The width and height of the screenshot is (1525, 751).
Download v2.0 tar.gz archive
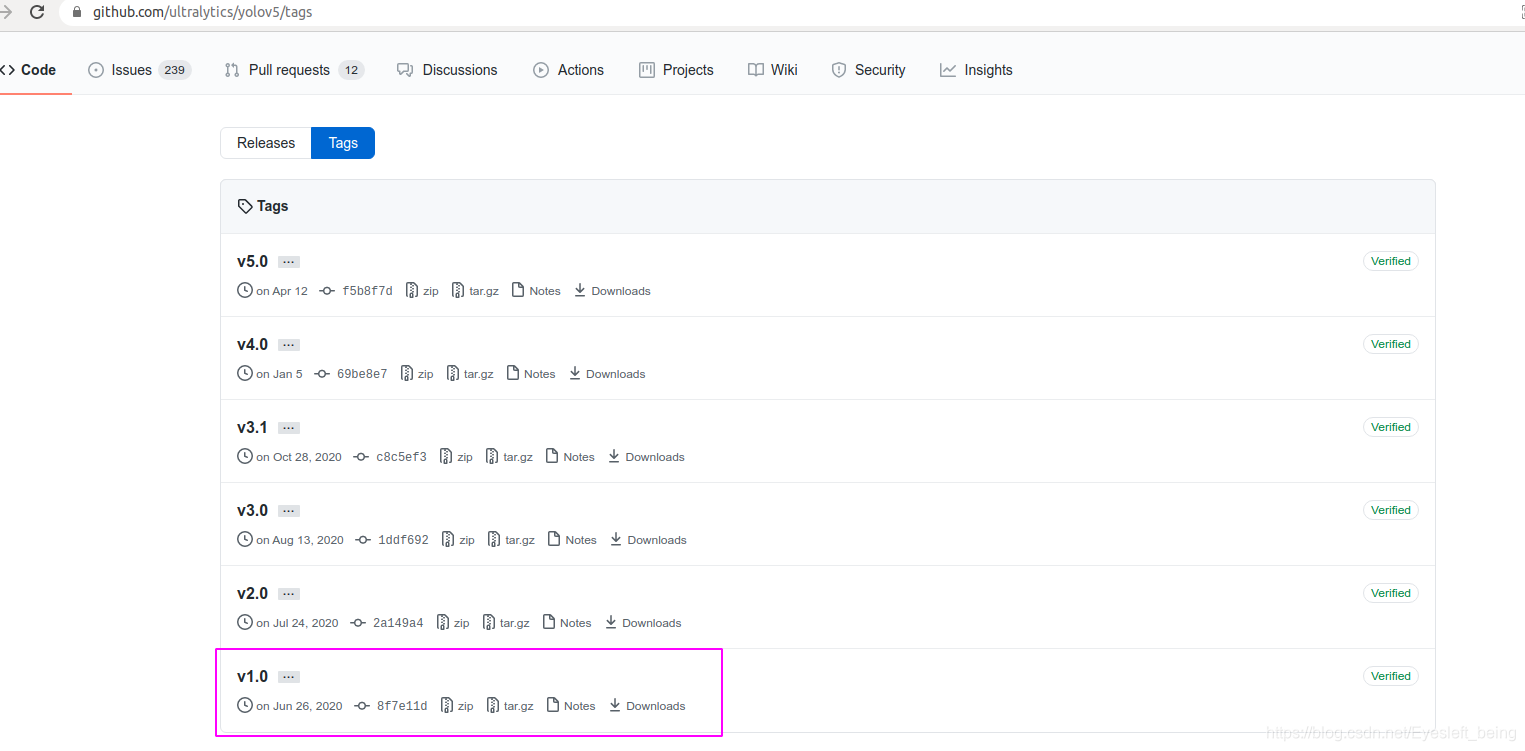point(506,623)
